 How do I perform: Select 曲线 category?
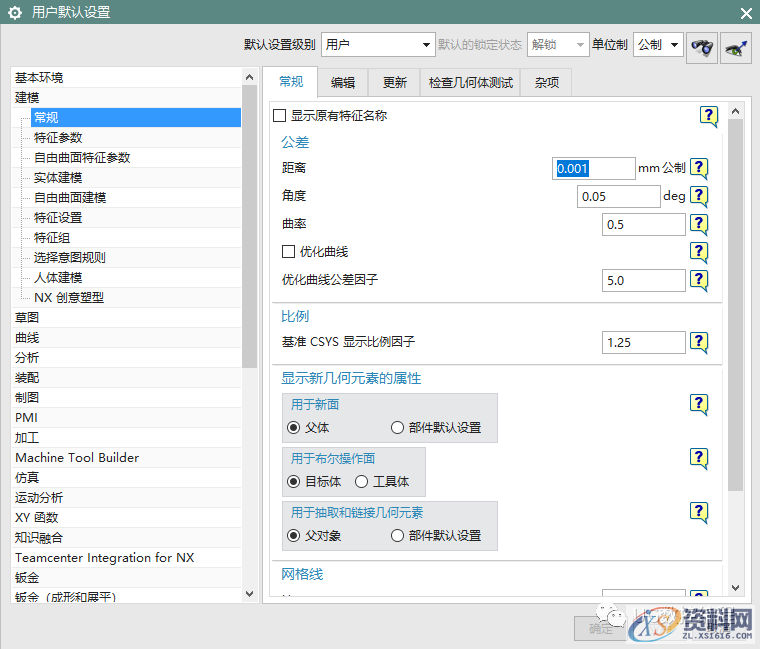126,338
